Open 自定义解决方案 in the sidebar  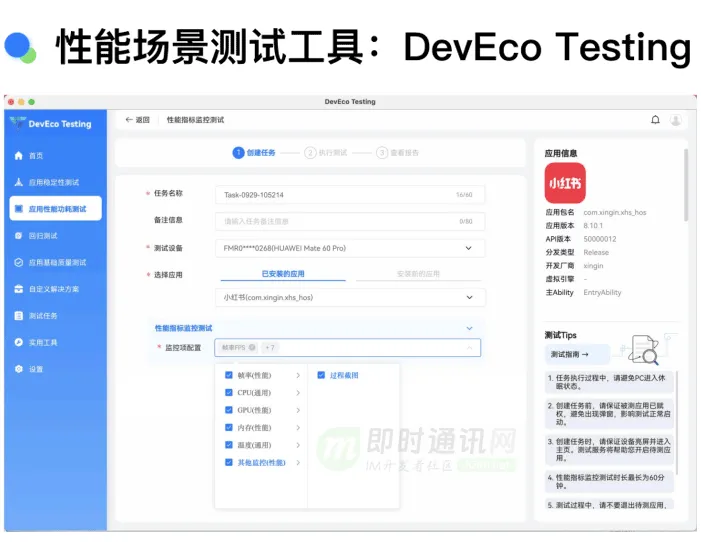point(55,289)
